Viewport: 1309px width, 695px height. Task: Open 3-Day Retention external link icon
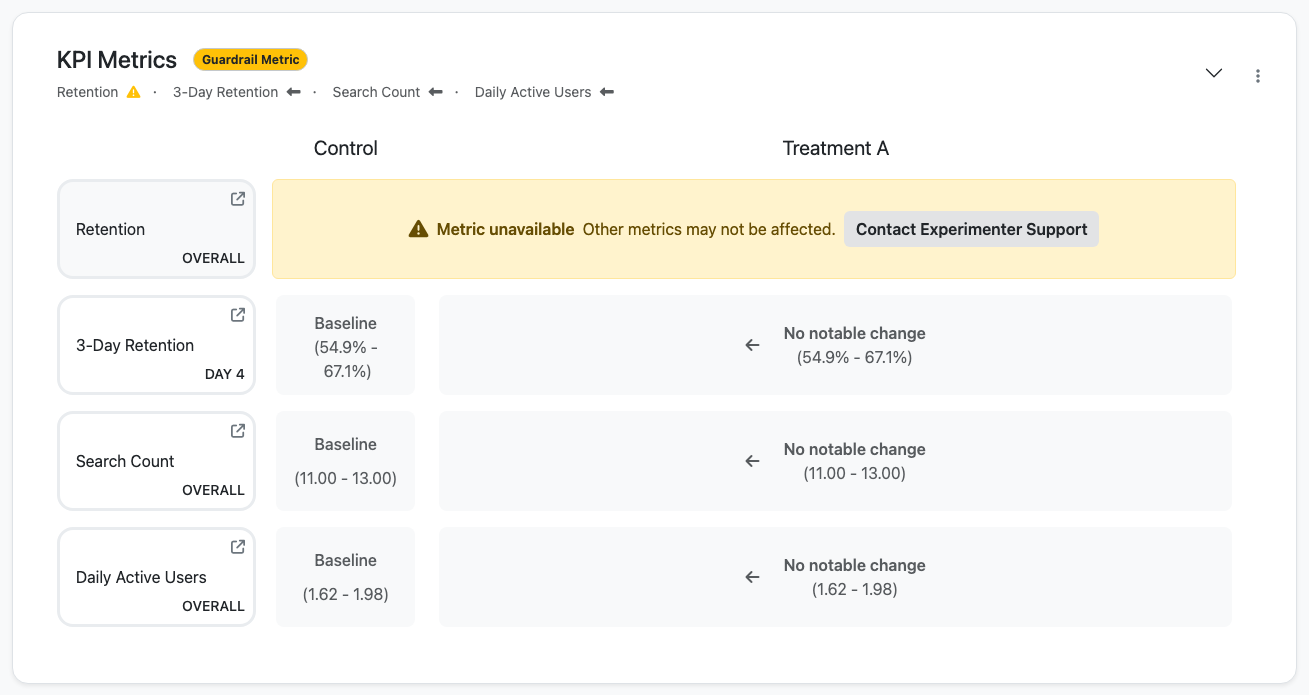[238, 315]
